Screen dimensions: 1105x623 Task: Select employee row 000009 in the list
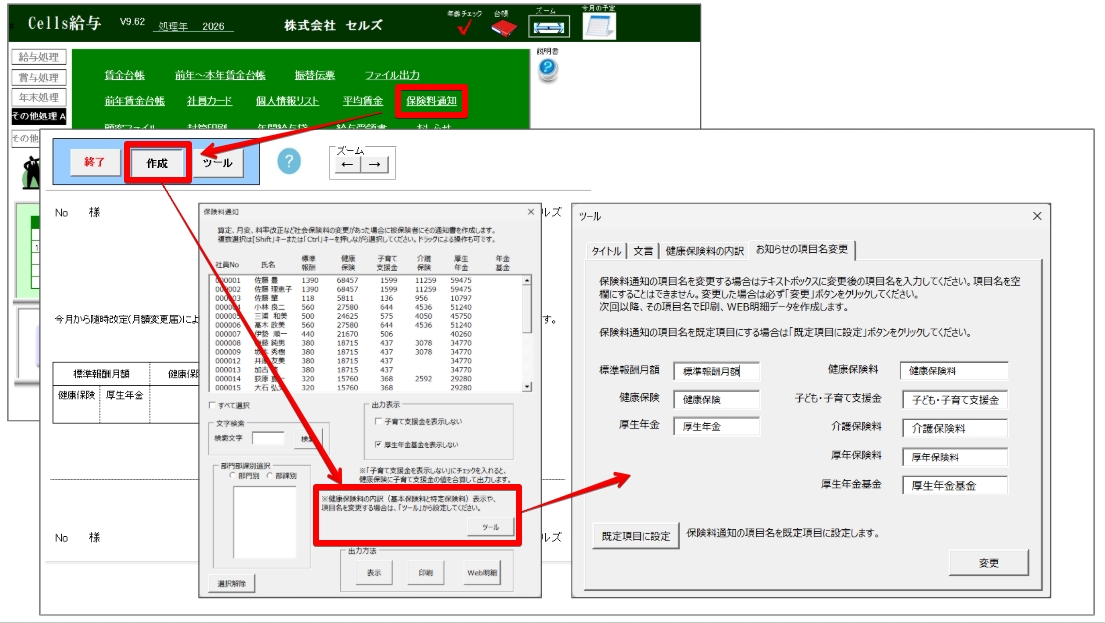[366, 352]
